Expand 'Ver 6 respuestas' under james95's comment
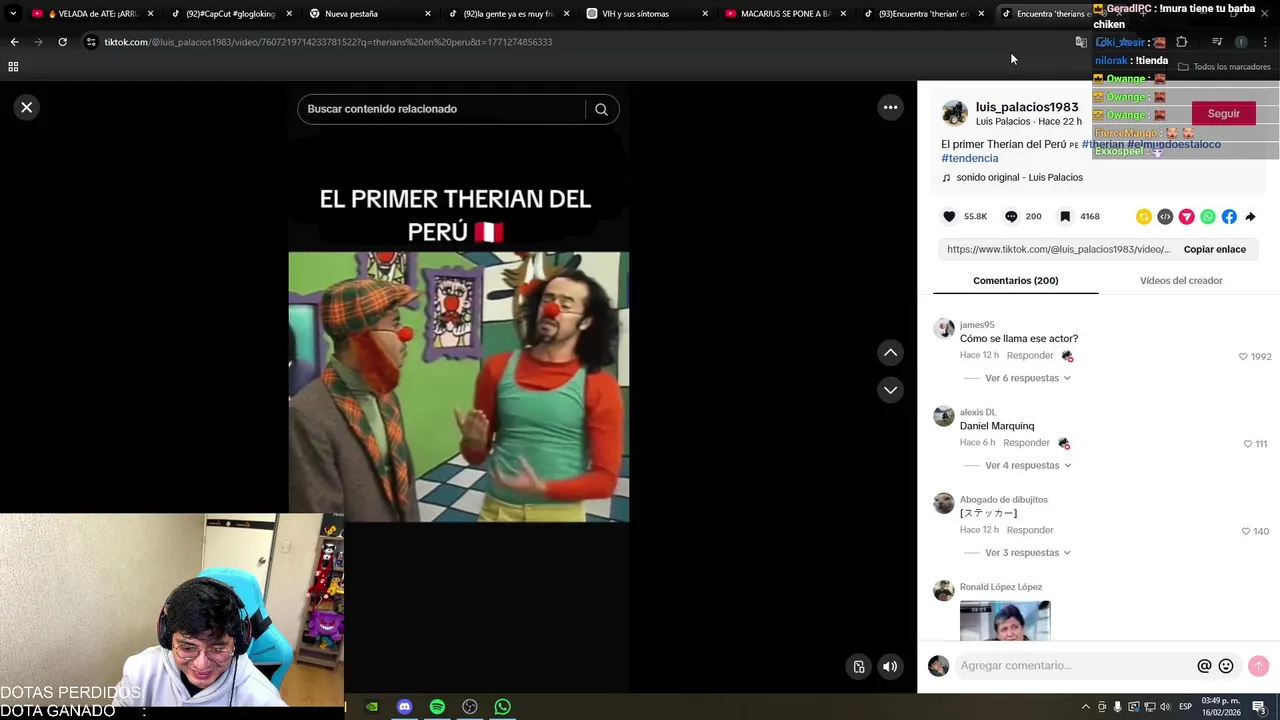 (1027, 378)
